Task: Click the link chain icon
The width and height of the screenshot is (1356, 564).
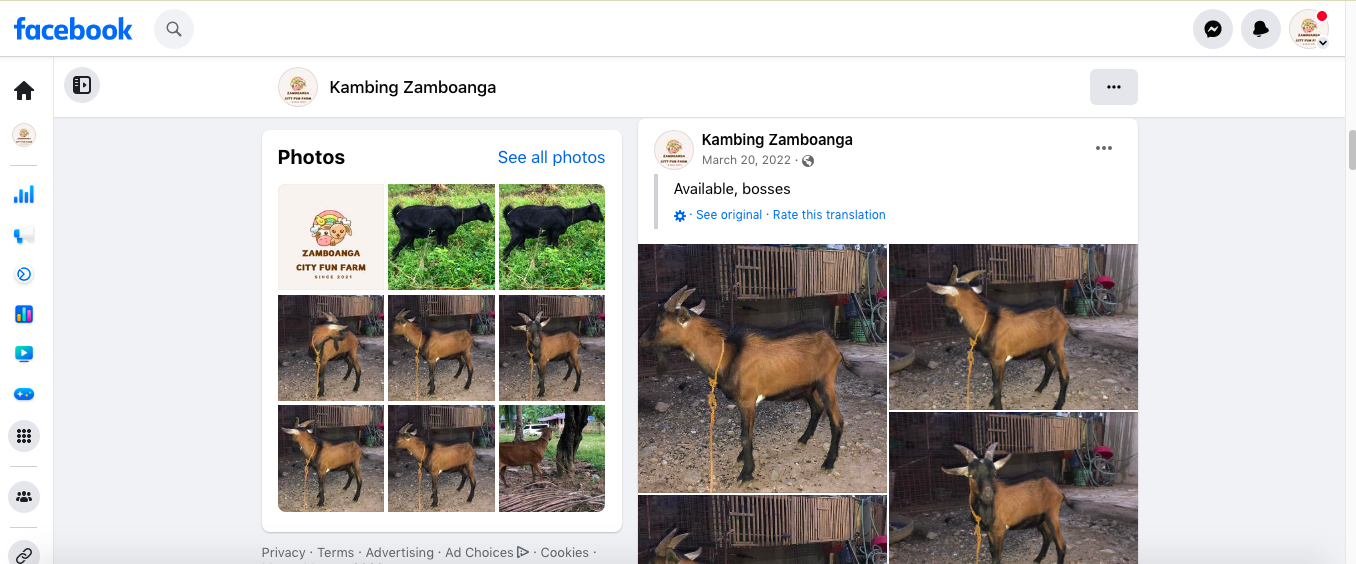Action: (24, 554)
